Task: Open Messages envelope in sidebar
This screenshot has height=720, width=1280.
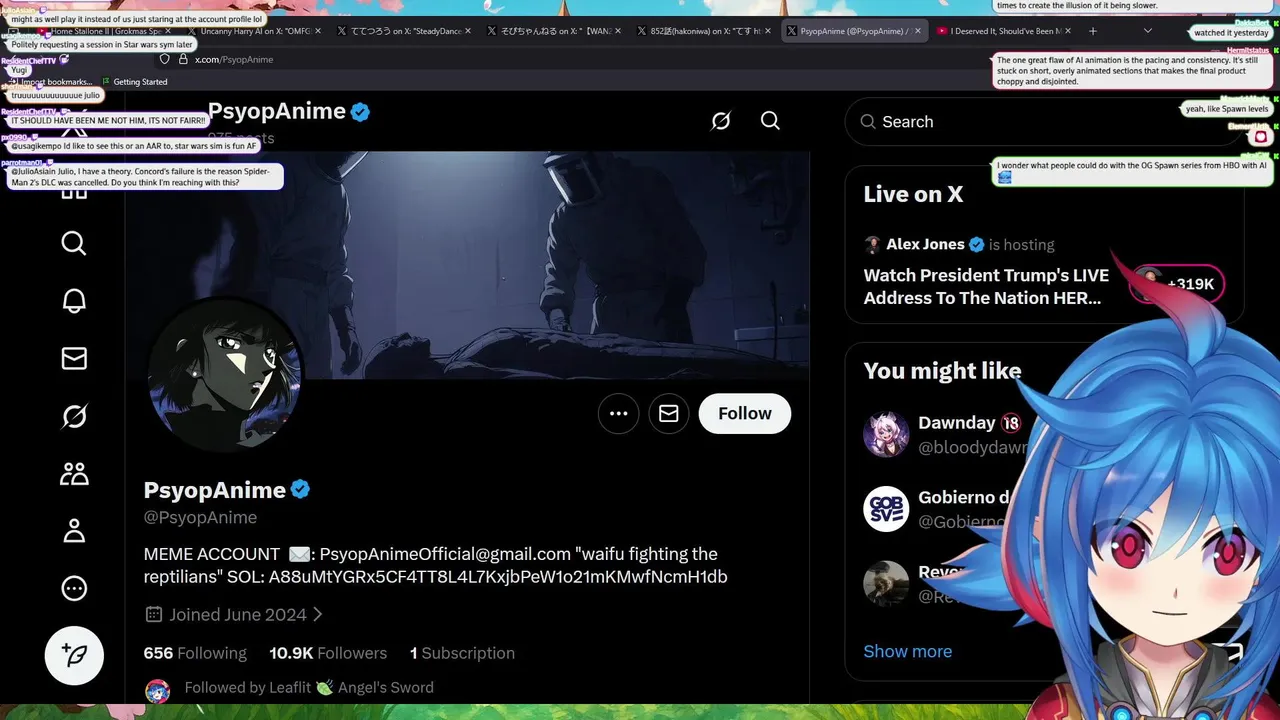Action: tap(74, 358)
